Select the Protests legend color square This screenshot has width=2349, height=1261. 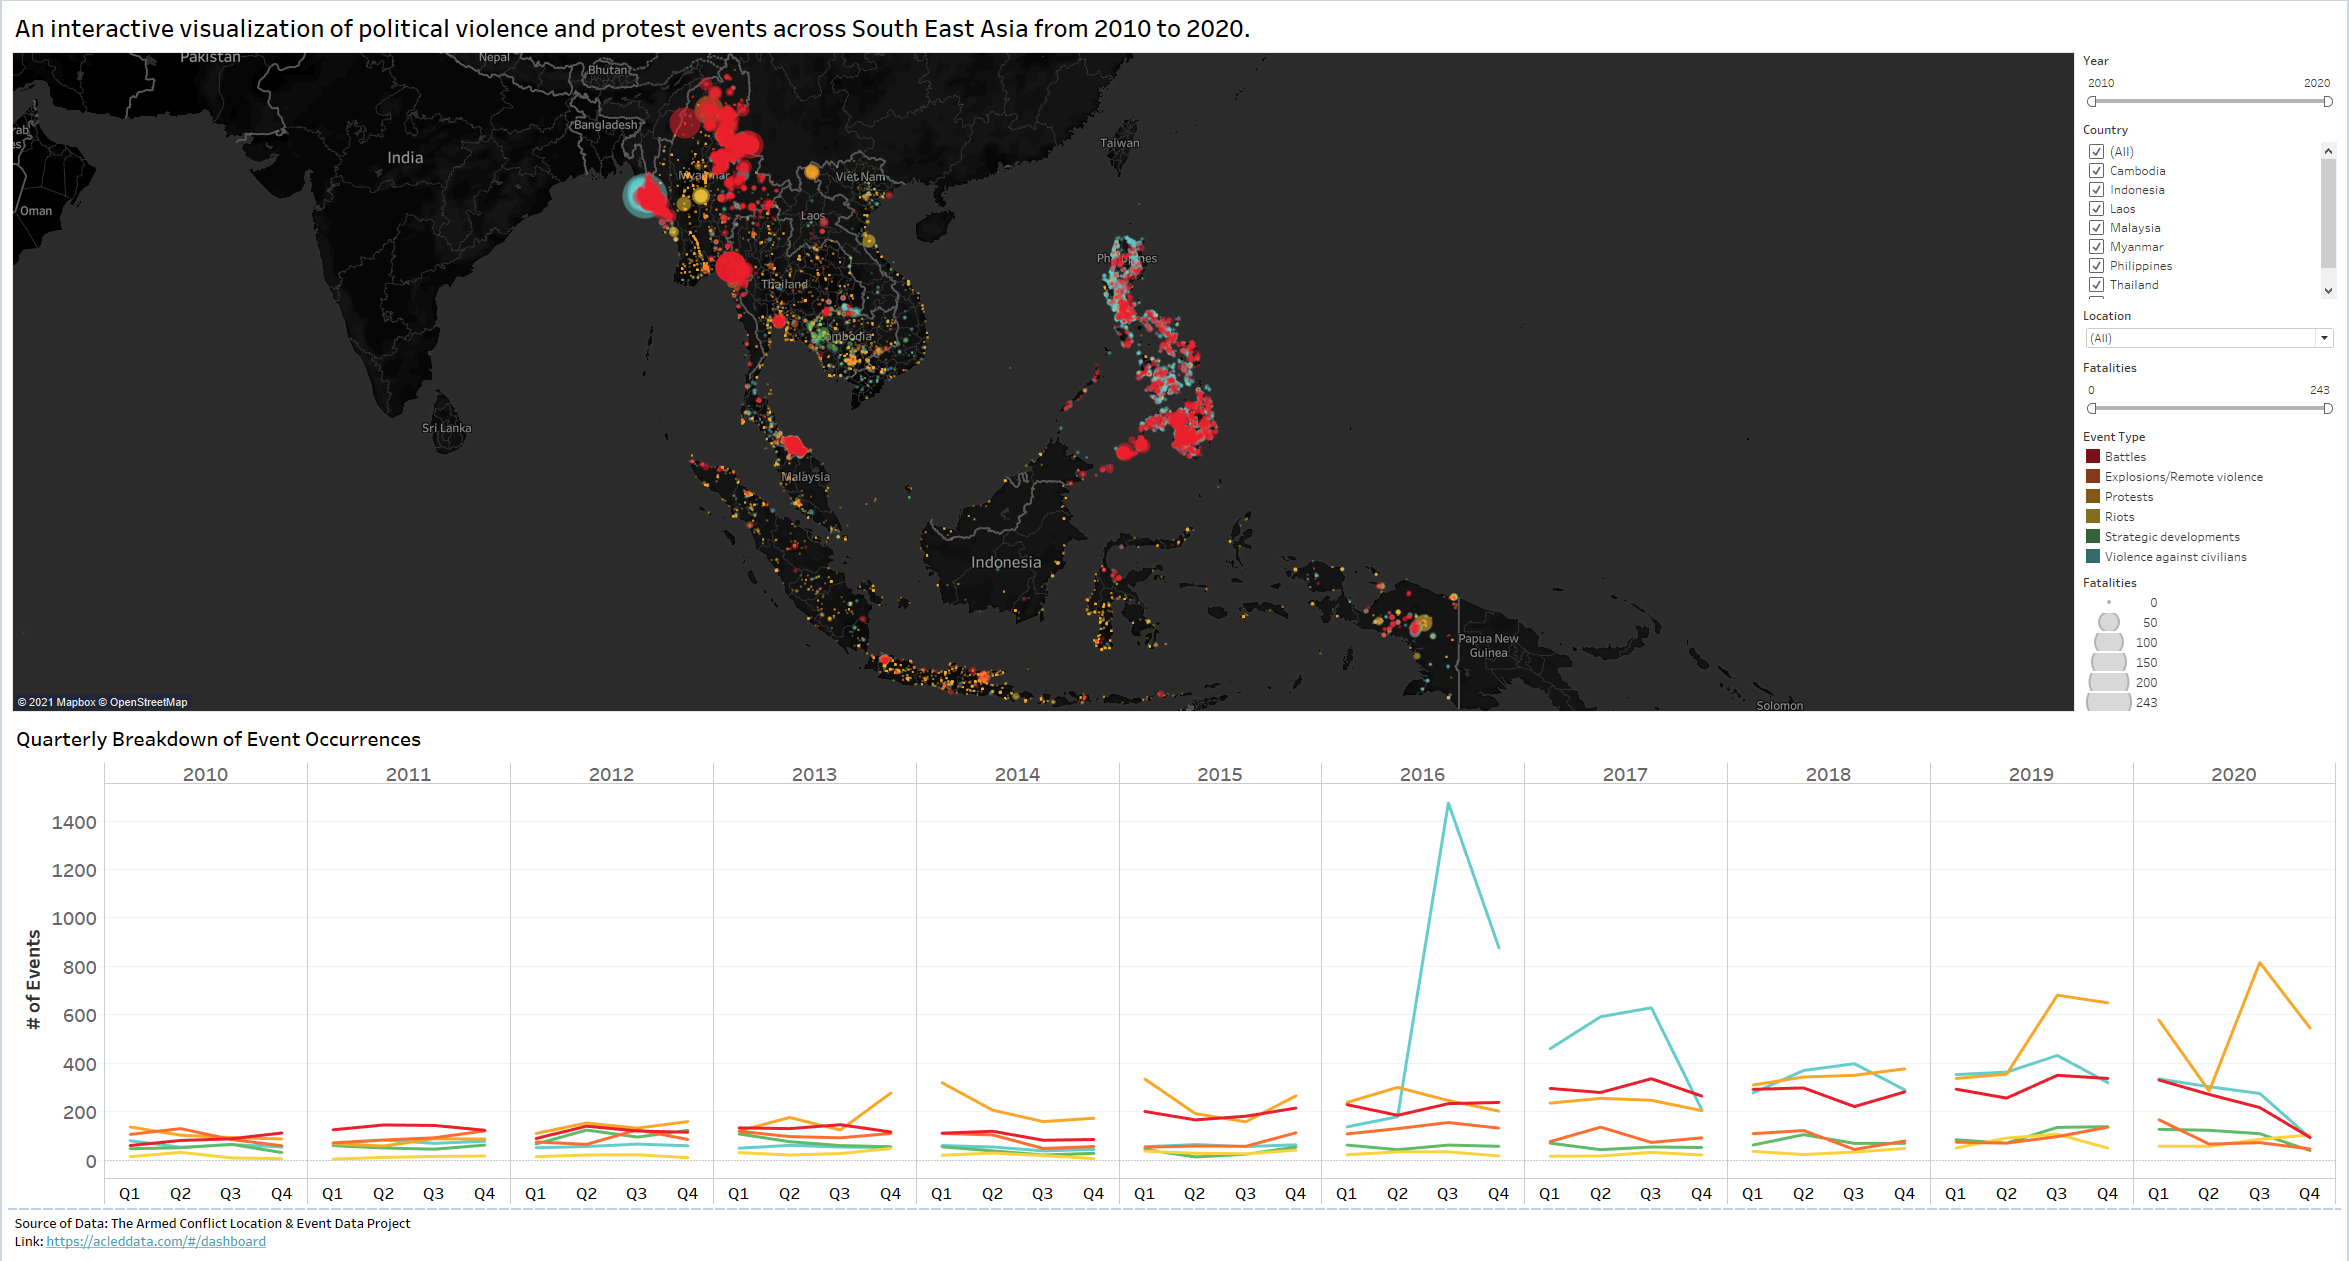pos(2092,497)
